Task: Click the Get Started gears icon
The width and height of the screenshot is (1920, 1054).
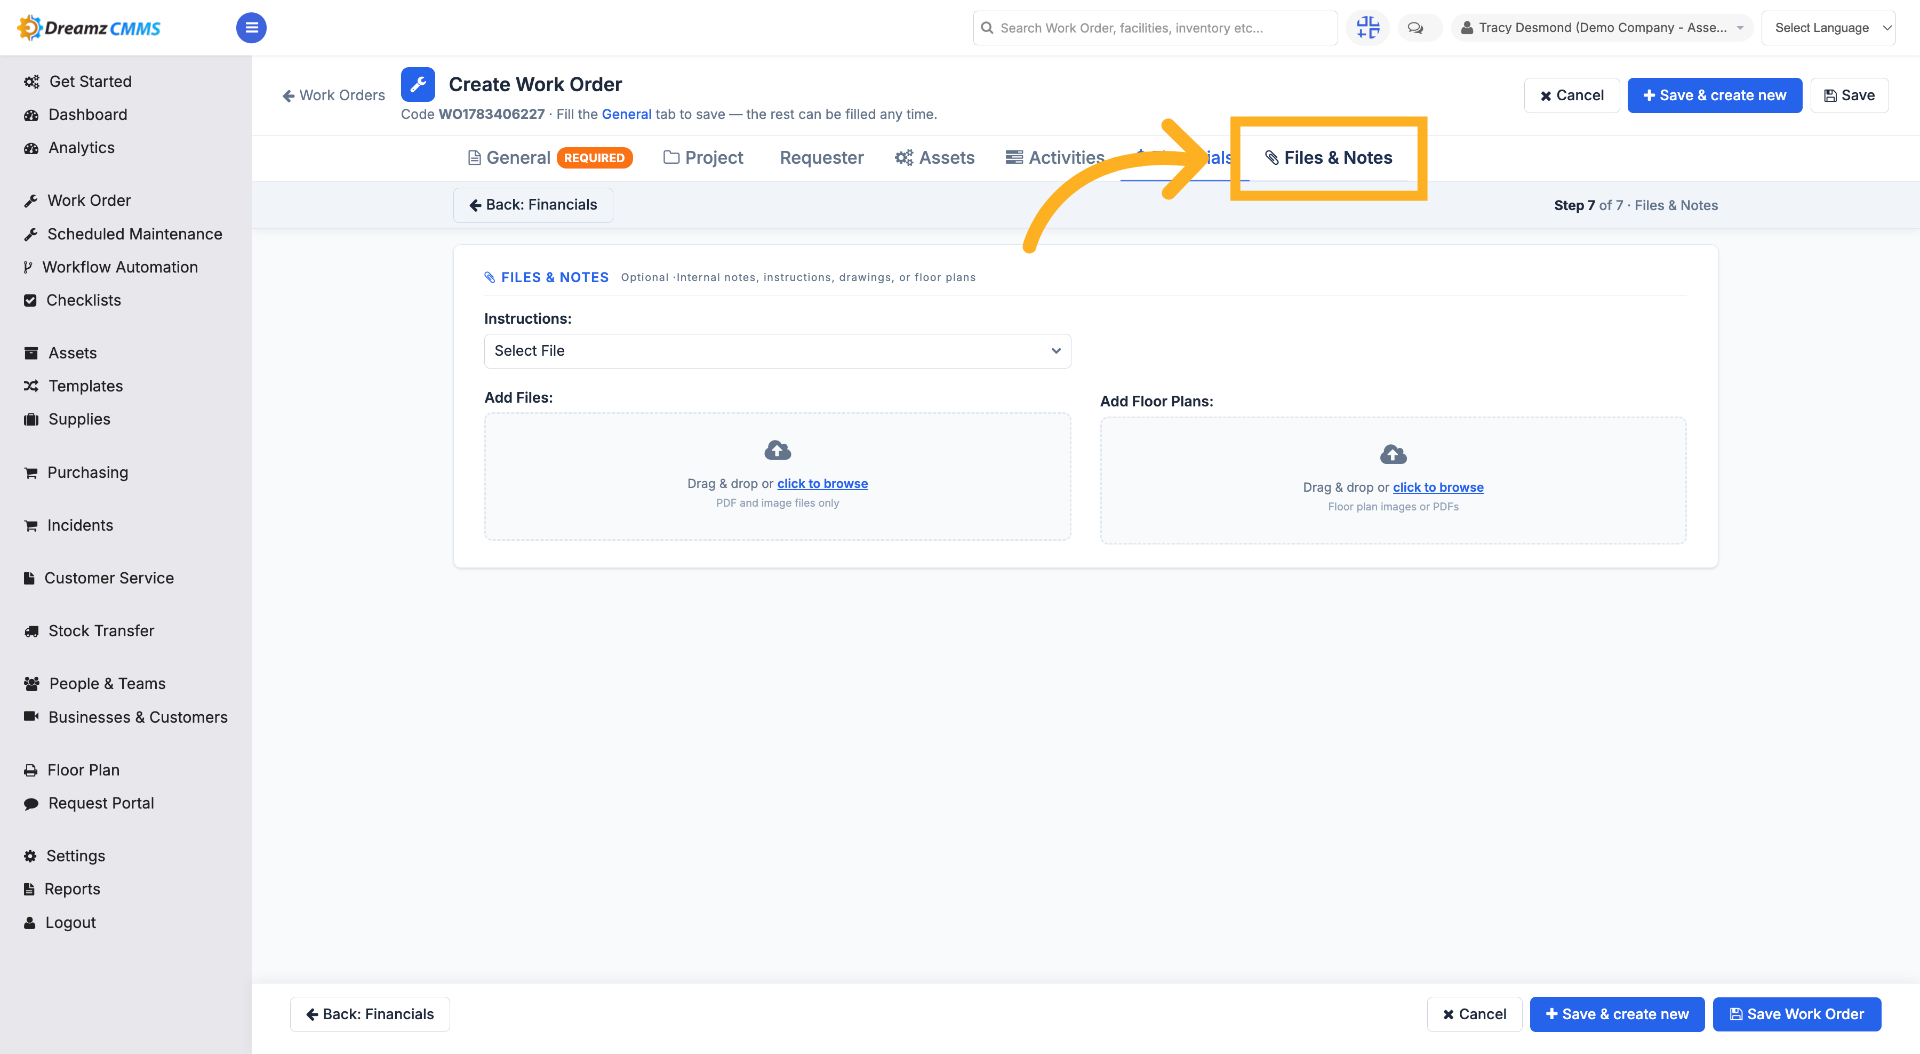Action: [x=31, y=82]
